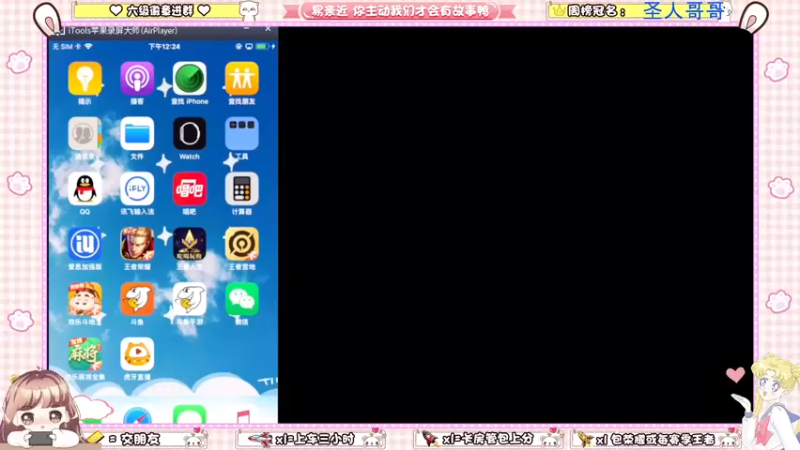The height and width of the screenshot is (450, 800).
Task: Open the 虎牙直播 Huya live app
Action: pos(137,354)
